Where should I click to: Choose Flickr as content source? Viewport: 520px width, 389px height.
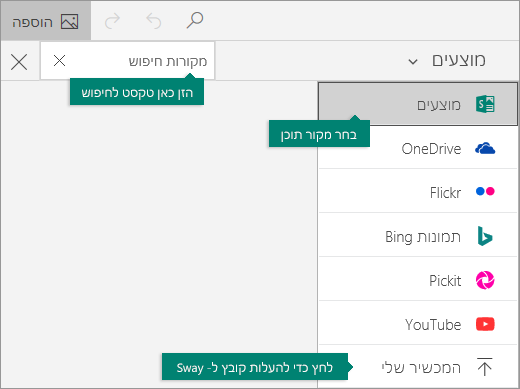coord(418,192)
